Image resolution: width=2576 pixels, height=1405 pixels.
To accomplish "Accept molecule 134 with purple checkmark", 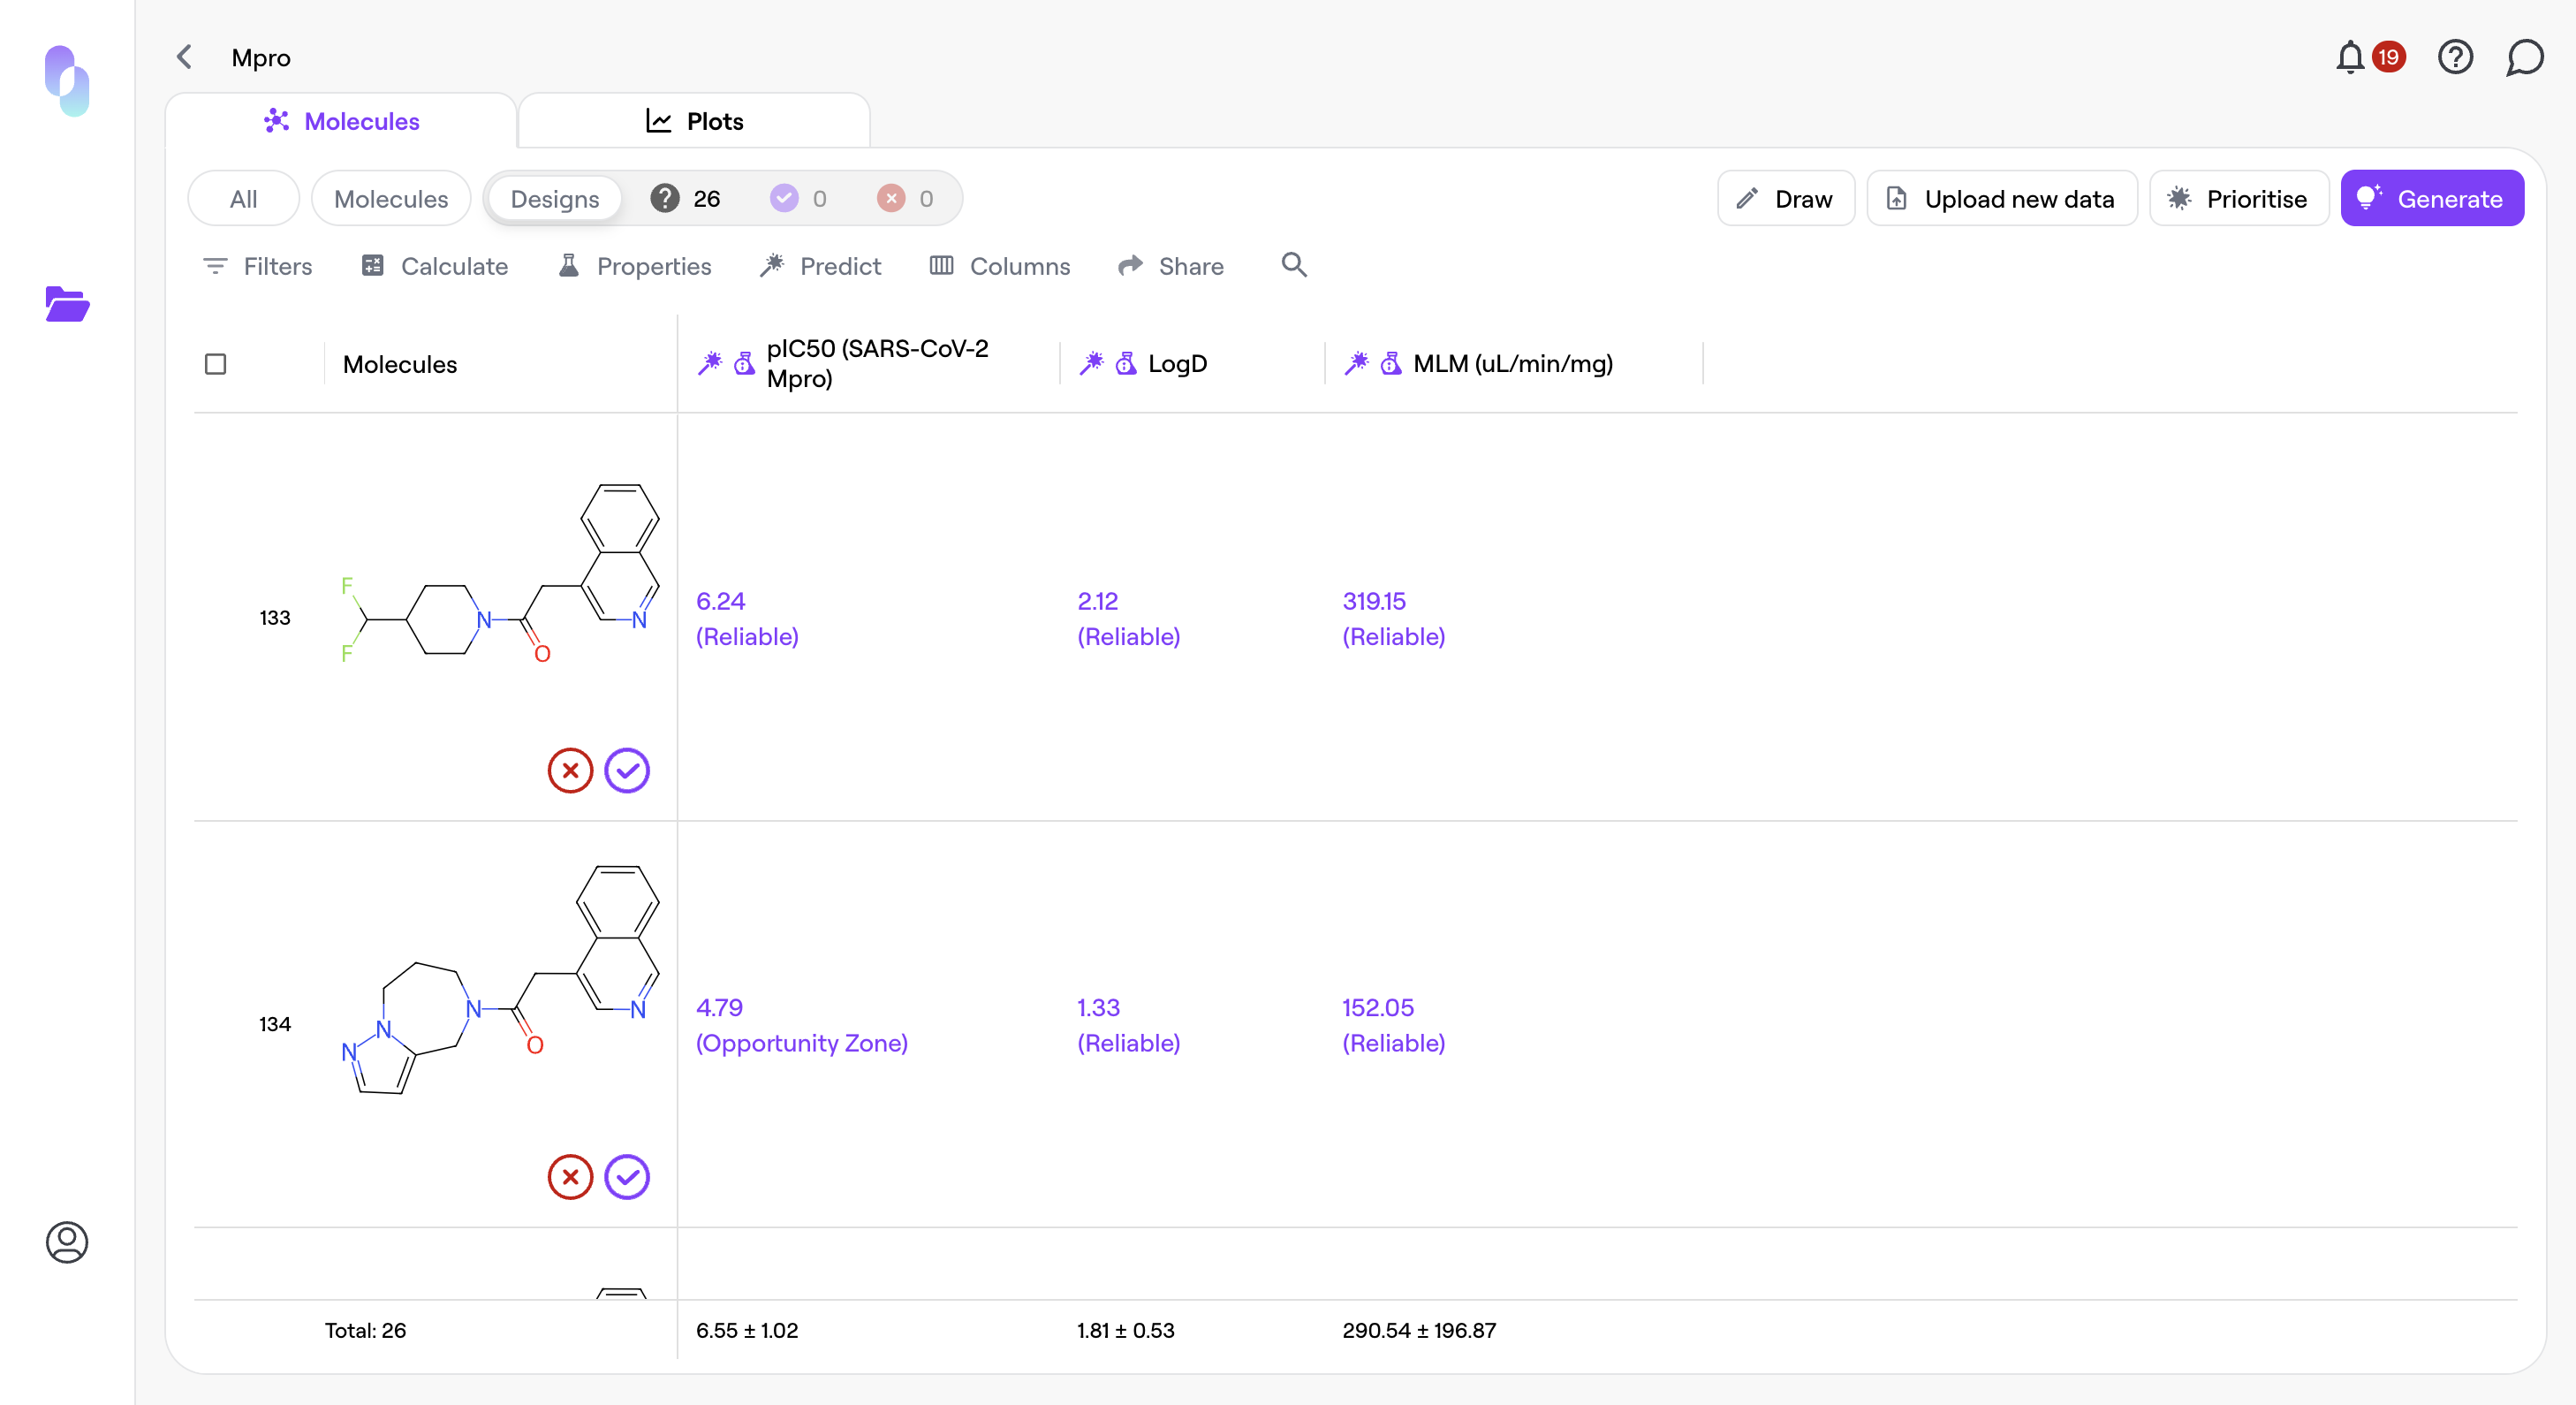I will click(x=627, y=1177).
